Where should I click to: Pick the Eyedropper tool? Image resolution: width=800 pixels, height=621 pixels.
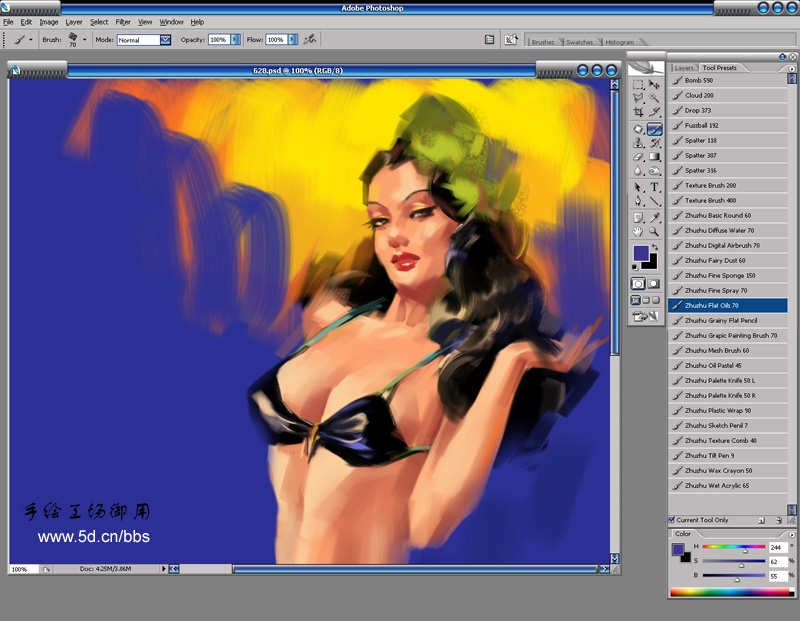654,218
